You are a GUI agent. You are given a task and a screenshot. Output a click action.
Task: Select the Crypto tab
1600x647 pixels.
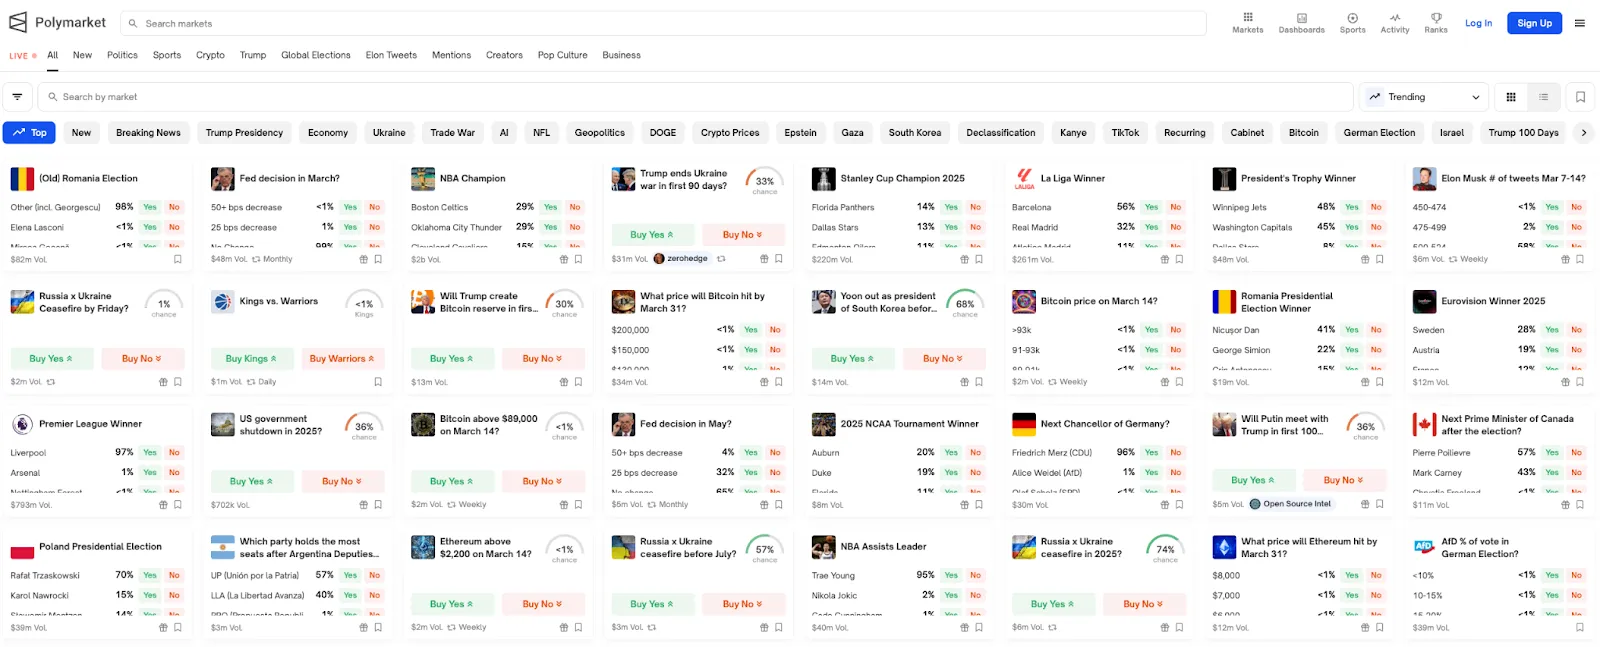[210, 55]
